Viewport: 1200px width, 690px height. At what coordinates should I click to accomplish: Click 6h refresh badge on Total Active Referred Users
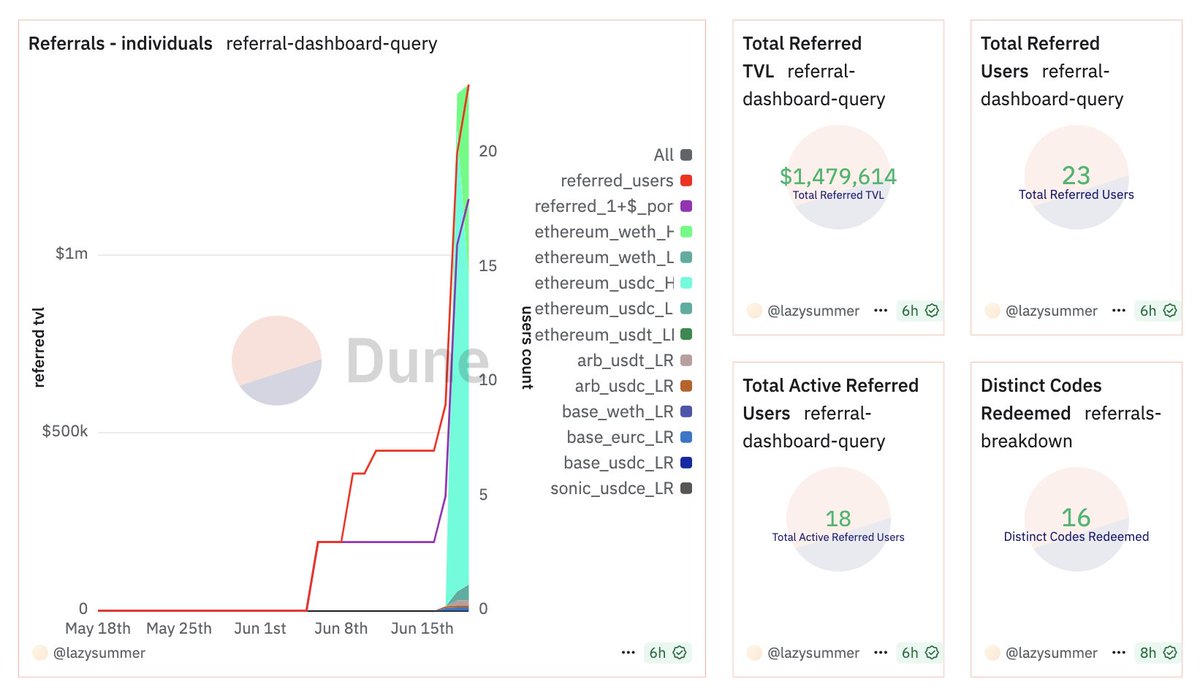click(x=919, y=653)
